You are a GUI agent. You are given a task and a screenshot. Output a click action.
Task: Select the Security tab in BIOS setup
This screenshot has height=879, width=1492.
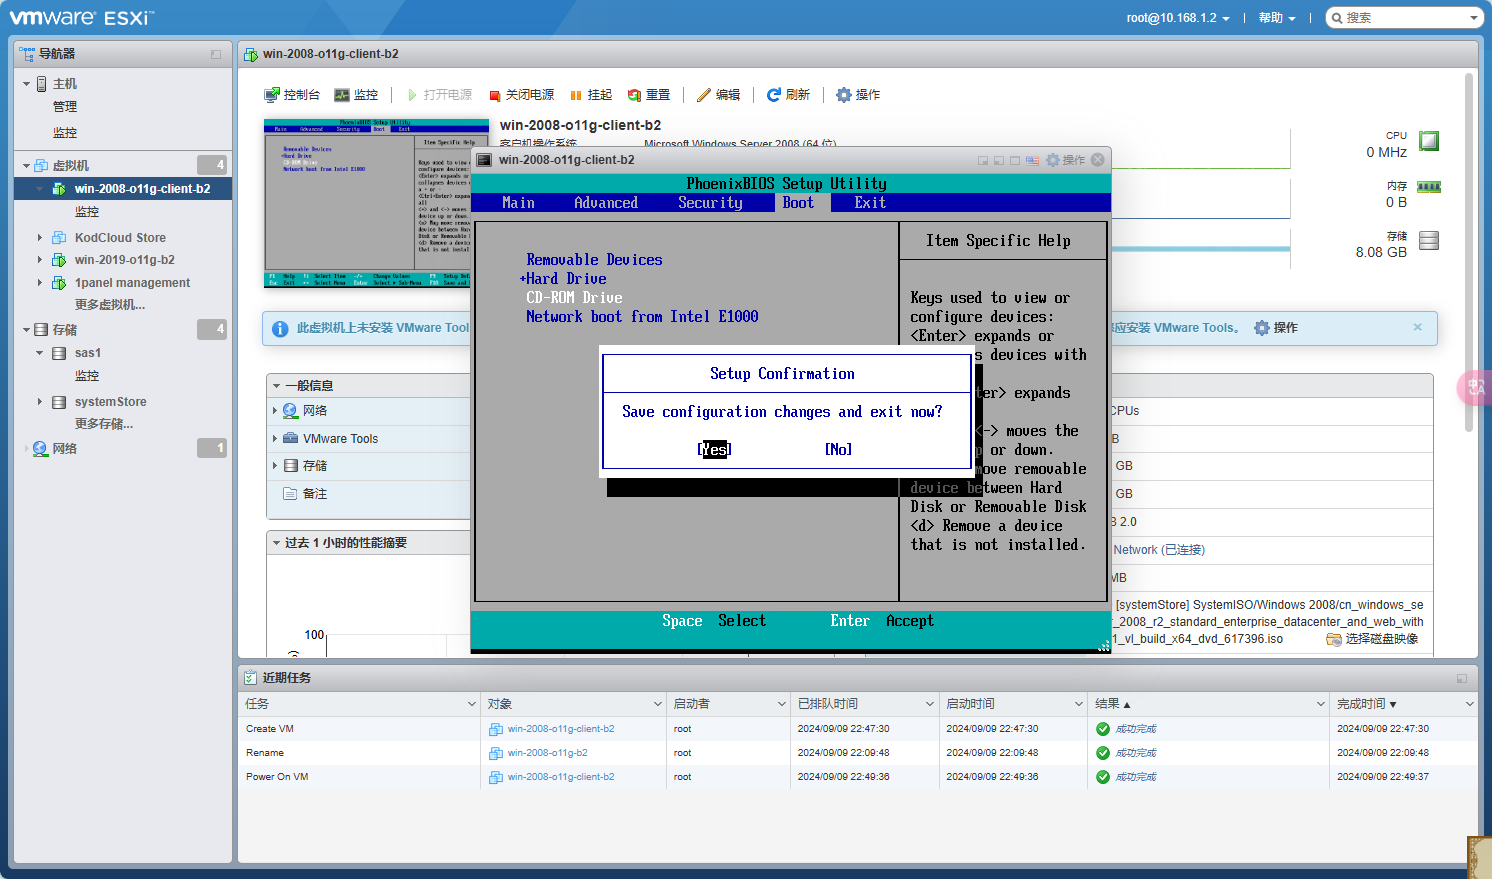coord(711,203)
